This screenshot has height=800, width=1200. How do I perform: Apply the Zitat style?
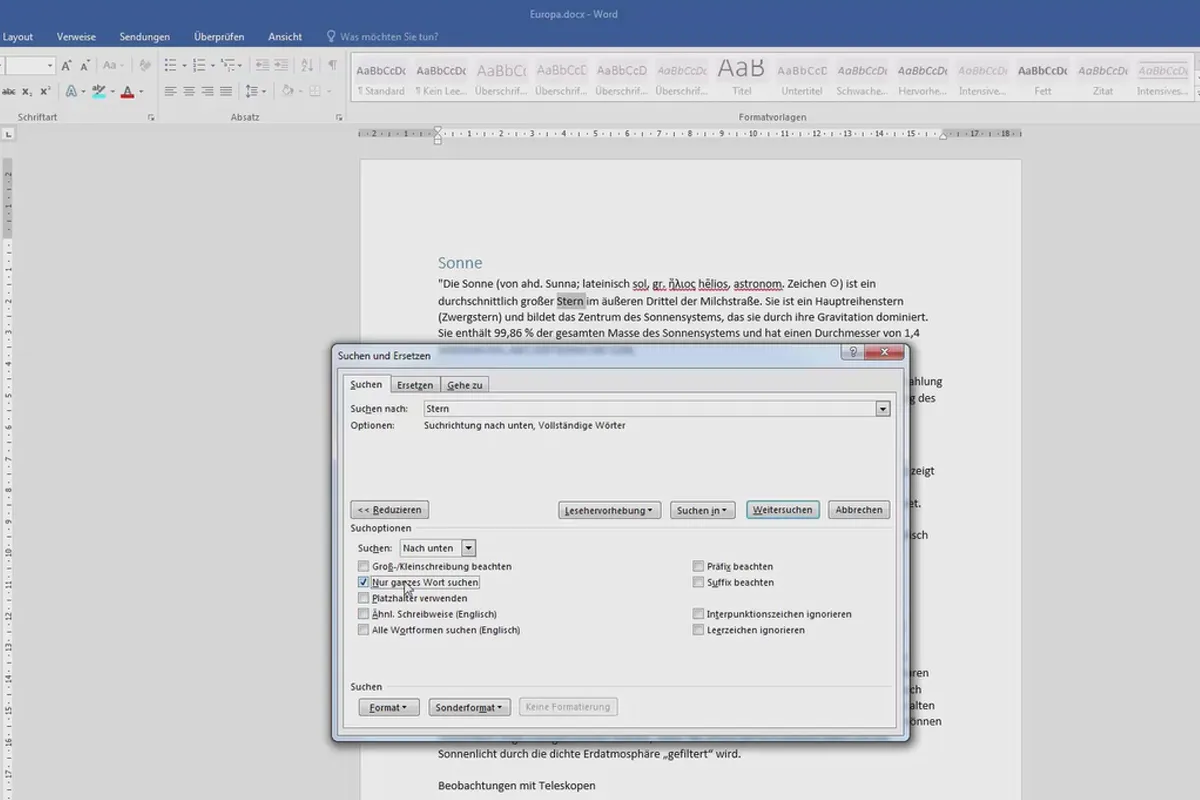[1103, 78]
